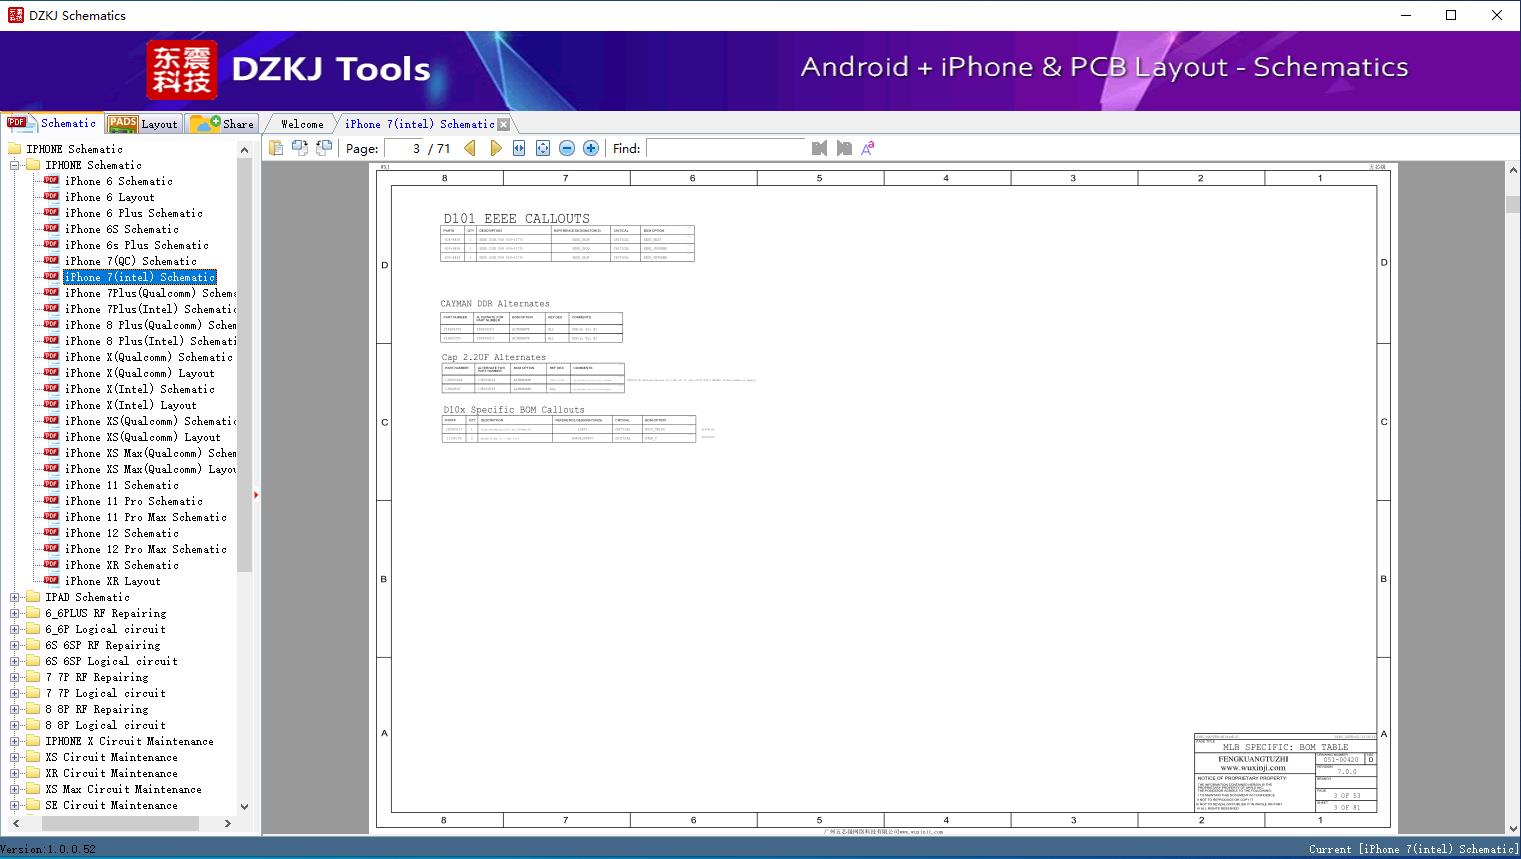Screen dimensions: 1521x859
Task: Select the iPhone 7(intel) Schematic document tab
Action: 419,124
